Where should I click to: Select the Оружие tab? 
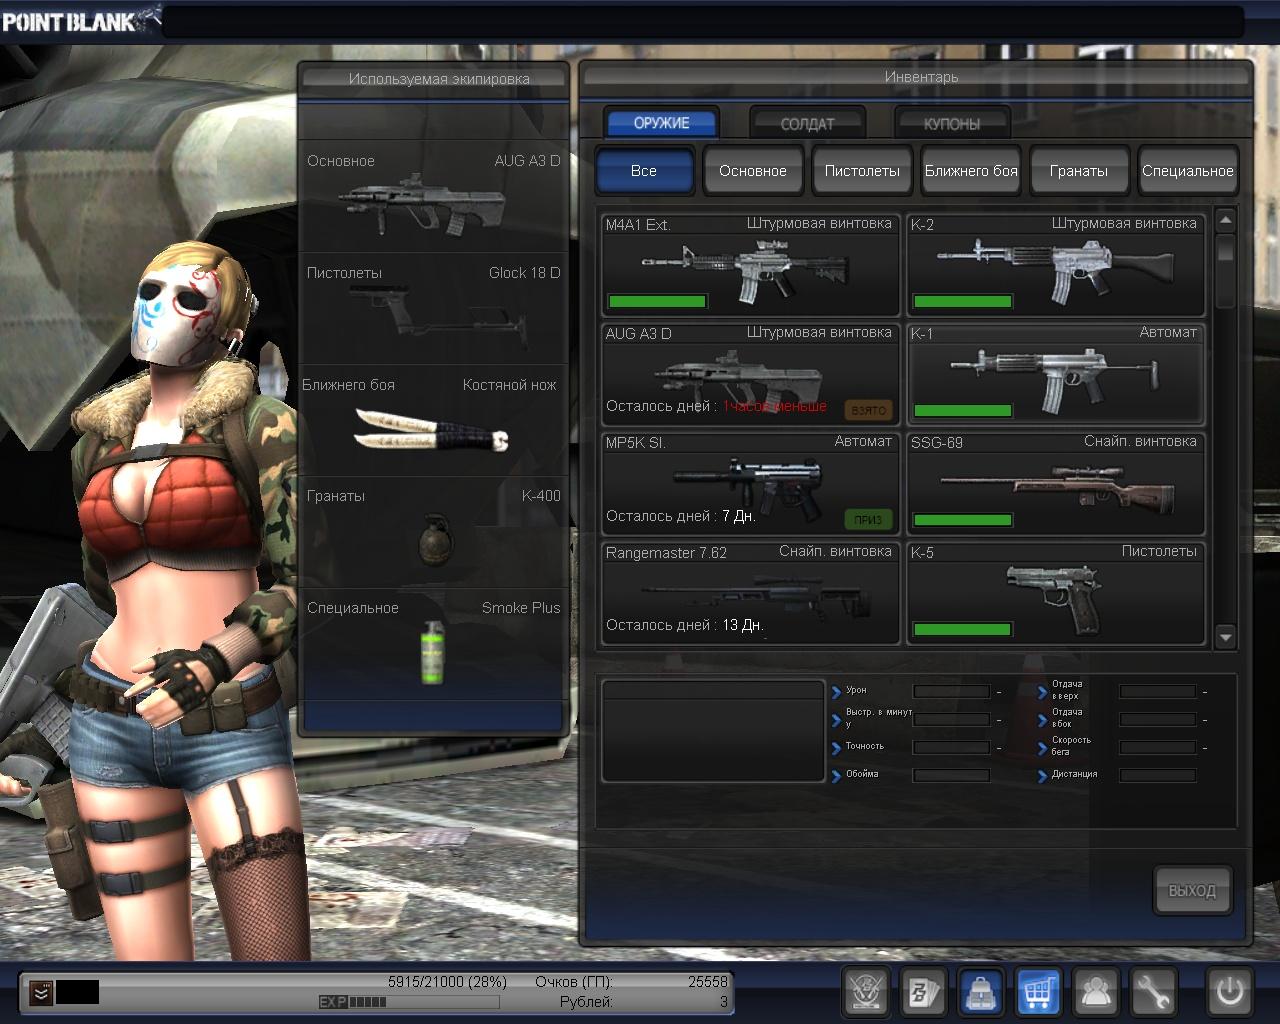tap(661, 123)
